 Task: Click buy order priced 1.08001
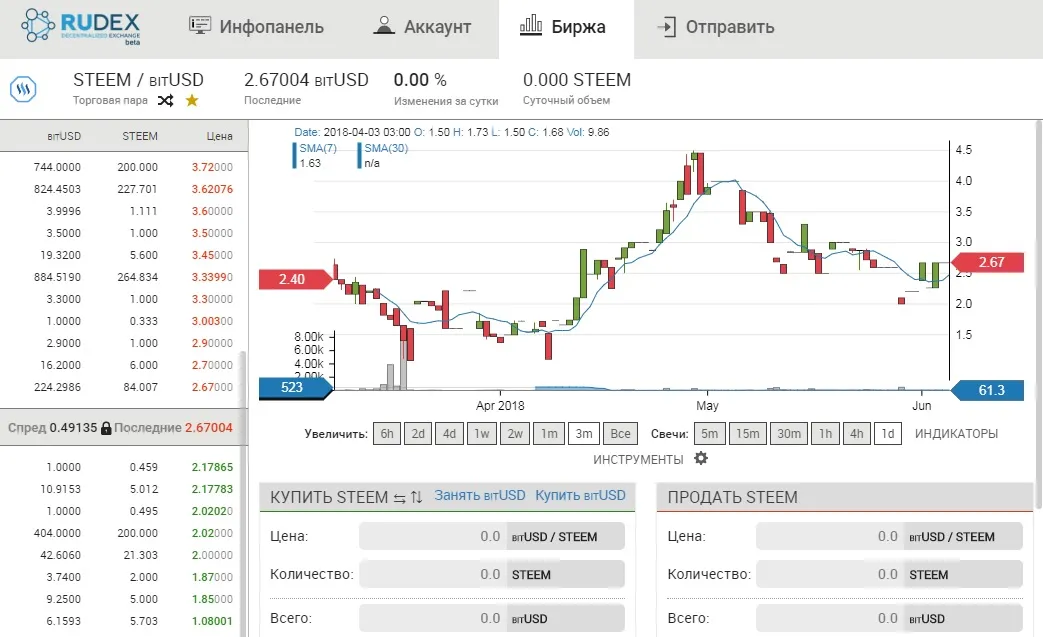click(x=124, y=620)
